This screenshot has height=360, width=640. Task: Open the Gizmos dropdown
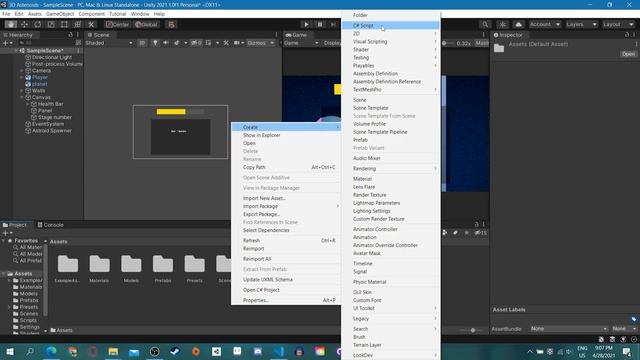[260, 43]
